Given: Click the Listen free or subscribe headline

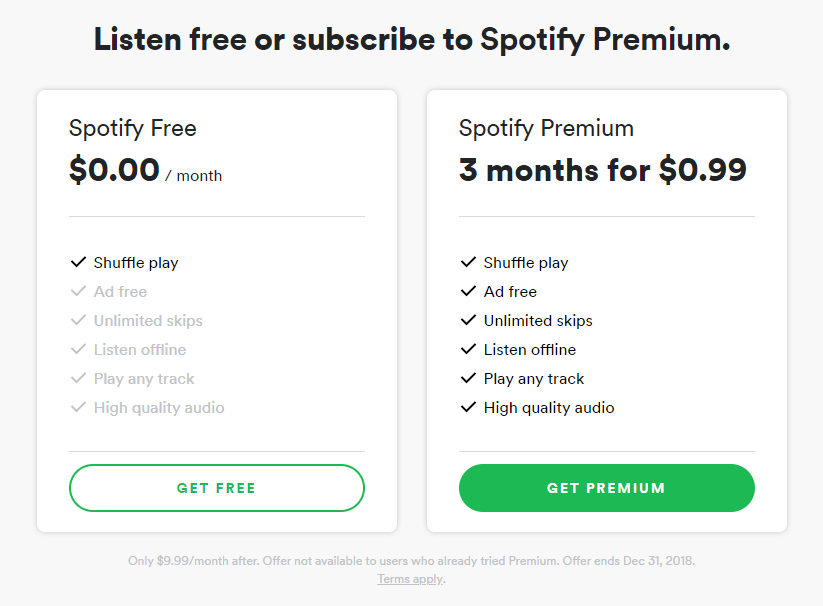Looking at the screenshot, I should point(412,40).
